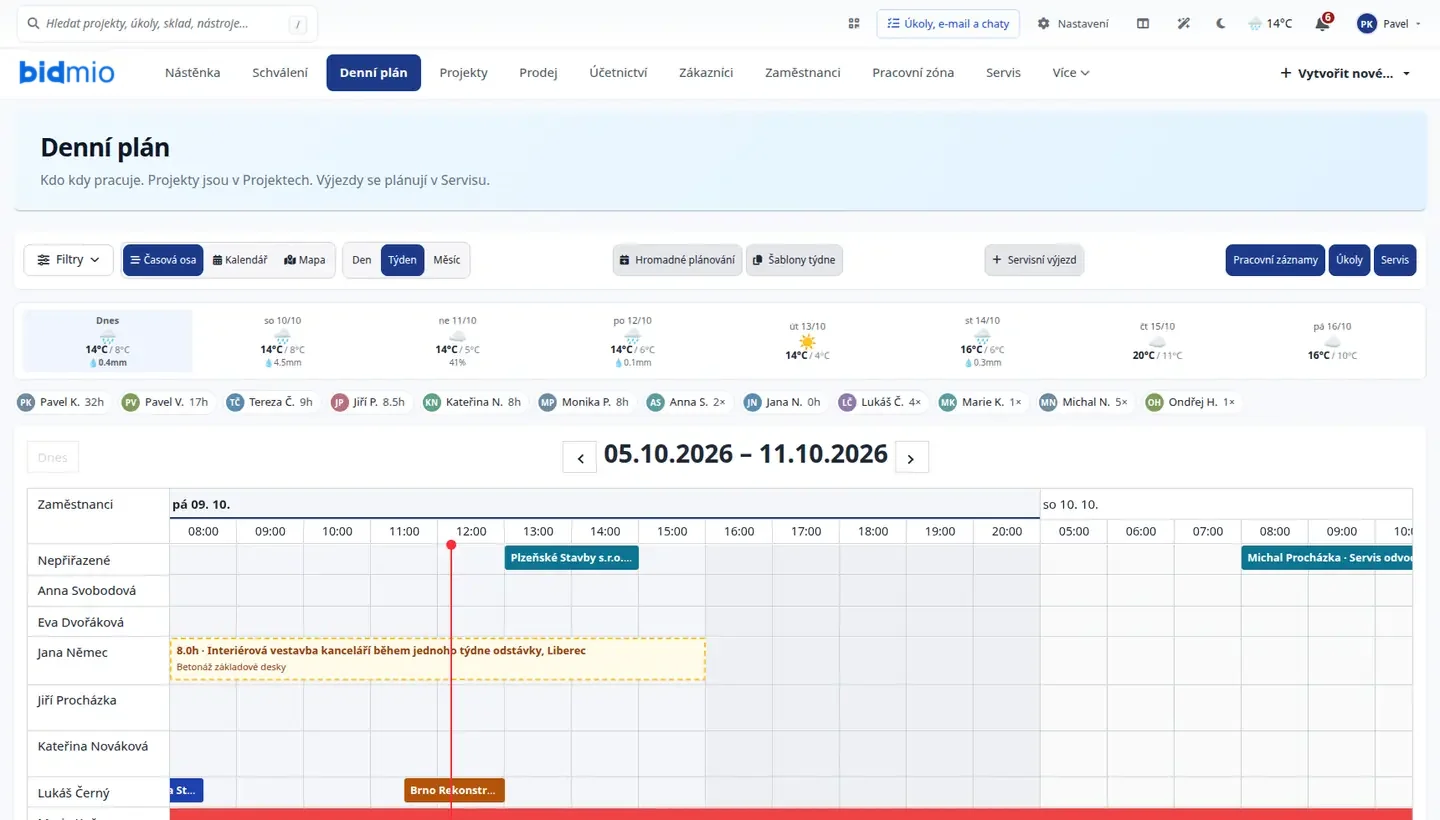Click the magic wand icon
This screenshot has height=820, width=1440.
[1183, 23]
